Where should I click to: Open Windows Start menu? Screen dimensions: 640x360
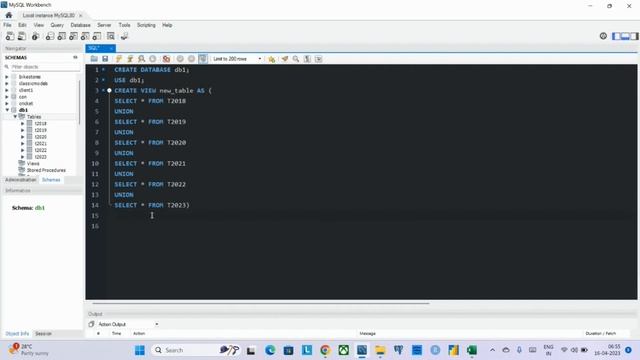pos(140,350)
